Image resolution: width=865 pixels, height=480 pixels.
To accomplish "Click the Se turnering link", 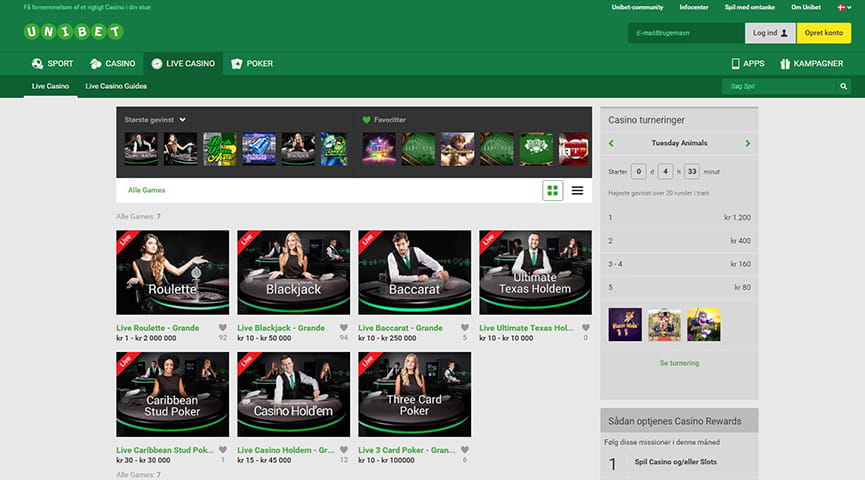I will 679,363.
